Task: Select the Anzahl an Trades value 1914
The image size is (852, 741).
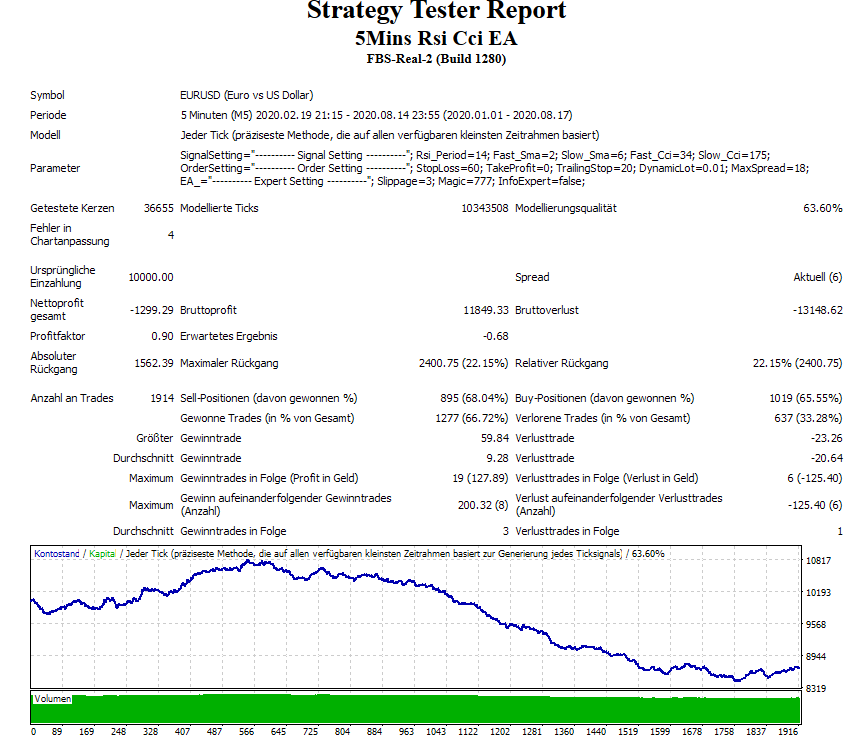Action: click(160, 397)
